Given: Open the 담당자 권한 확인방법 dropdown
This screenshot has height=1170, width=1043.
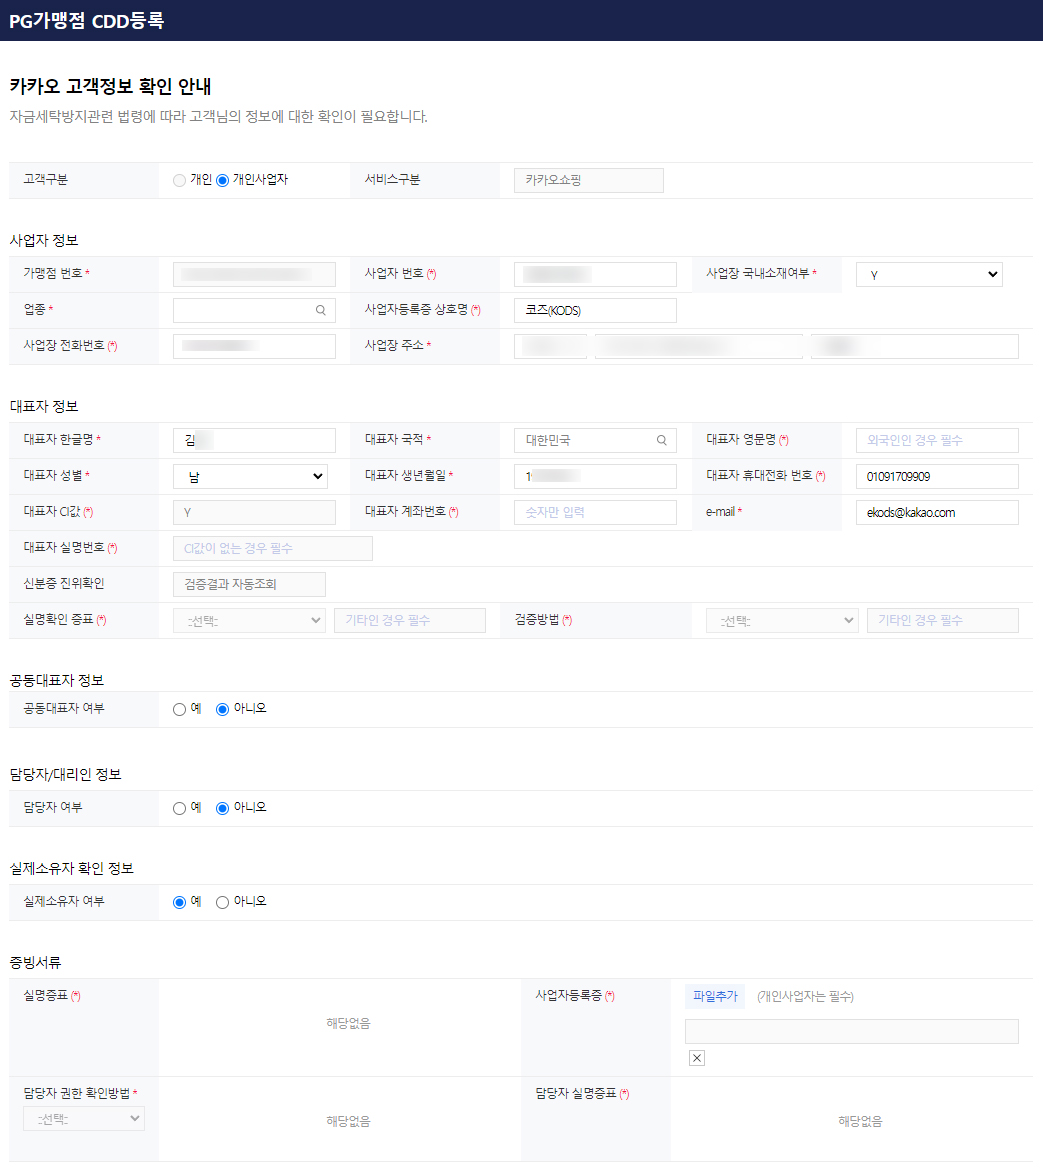Looking at the screenshot, I should click(x=84, y=1119).
